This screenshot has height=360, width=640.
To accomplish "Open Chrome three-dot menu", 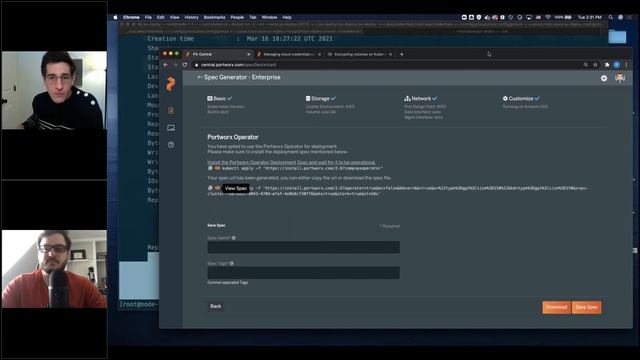I will (x=627, y=64).
